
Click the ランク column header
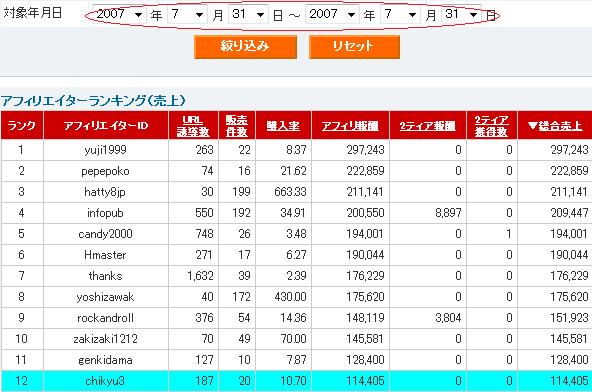(x=22, y=126)
